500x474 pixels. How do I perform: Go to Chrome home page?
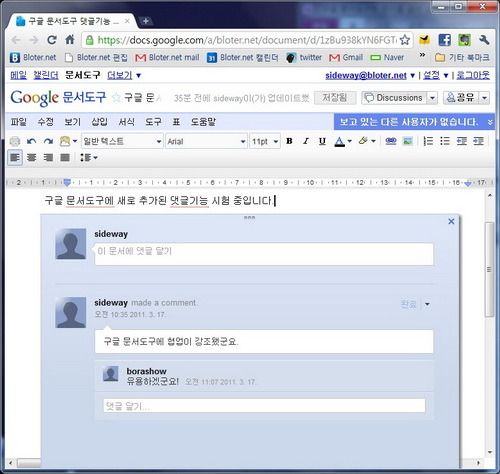coord(70,40)
